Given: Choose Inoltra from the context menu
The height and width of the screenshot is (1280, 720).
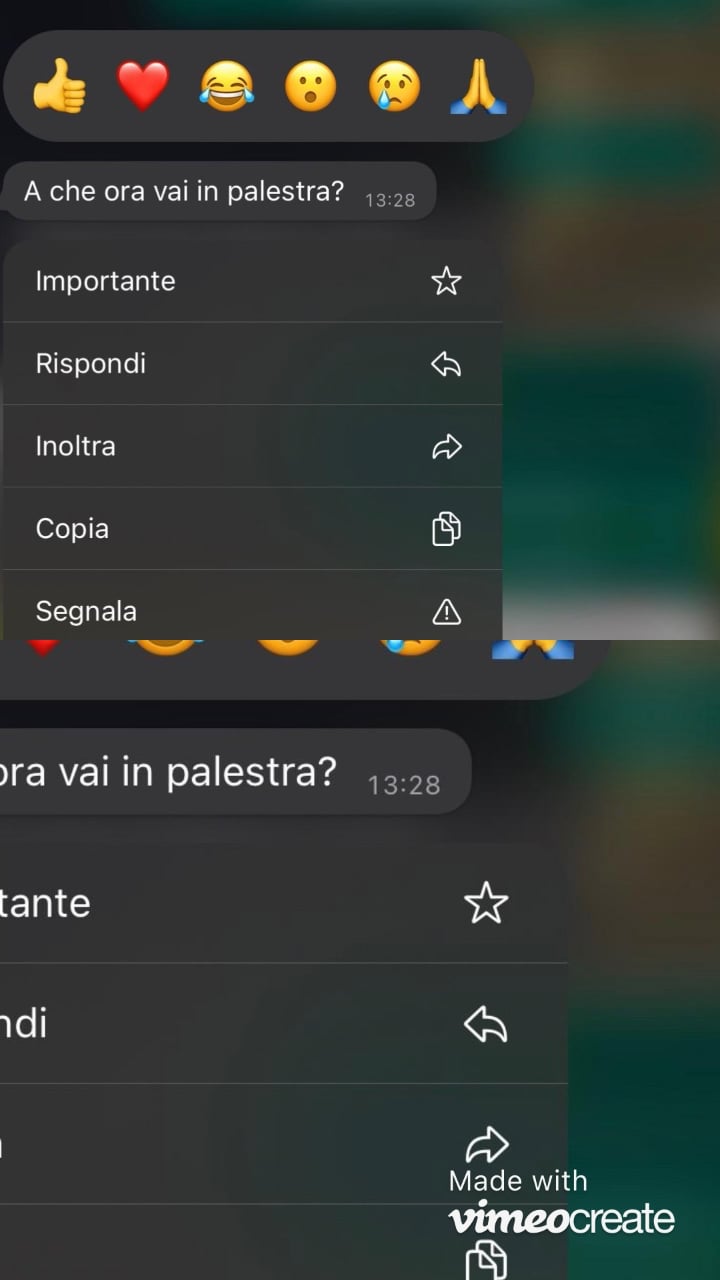Looking at the screenshot, I should 253,446.
